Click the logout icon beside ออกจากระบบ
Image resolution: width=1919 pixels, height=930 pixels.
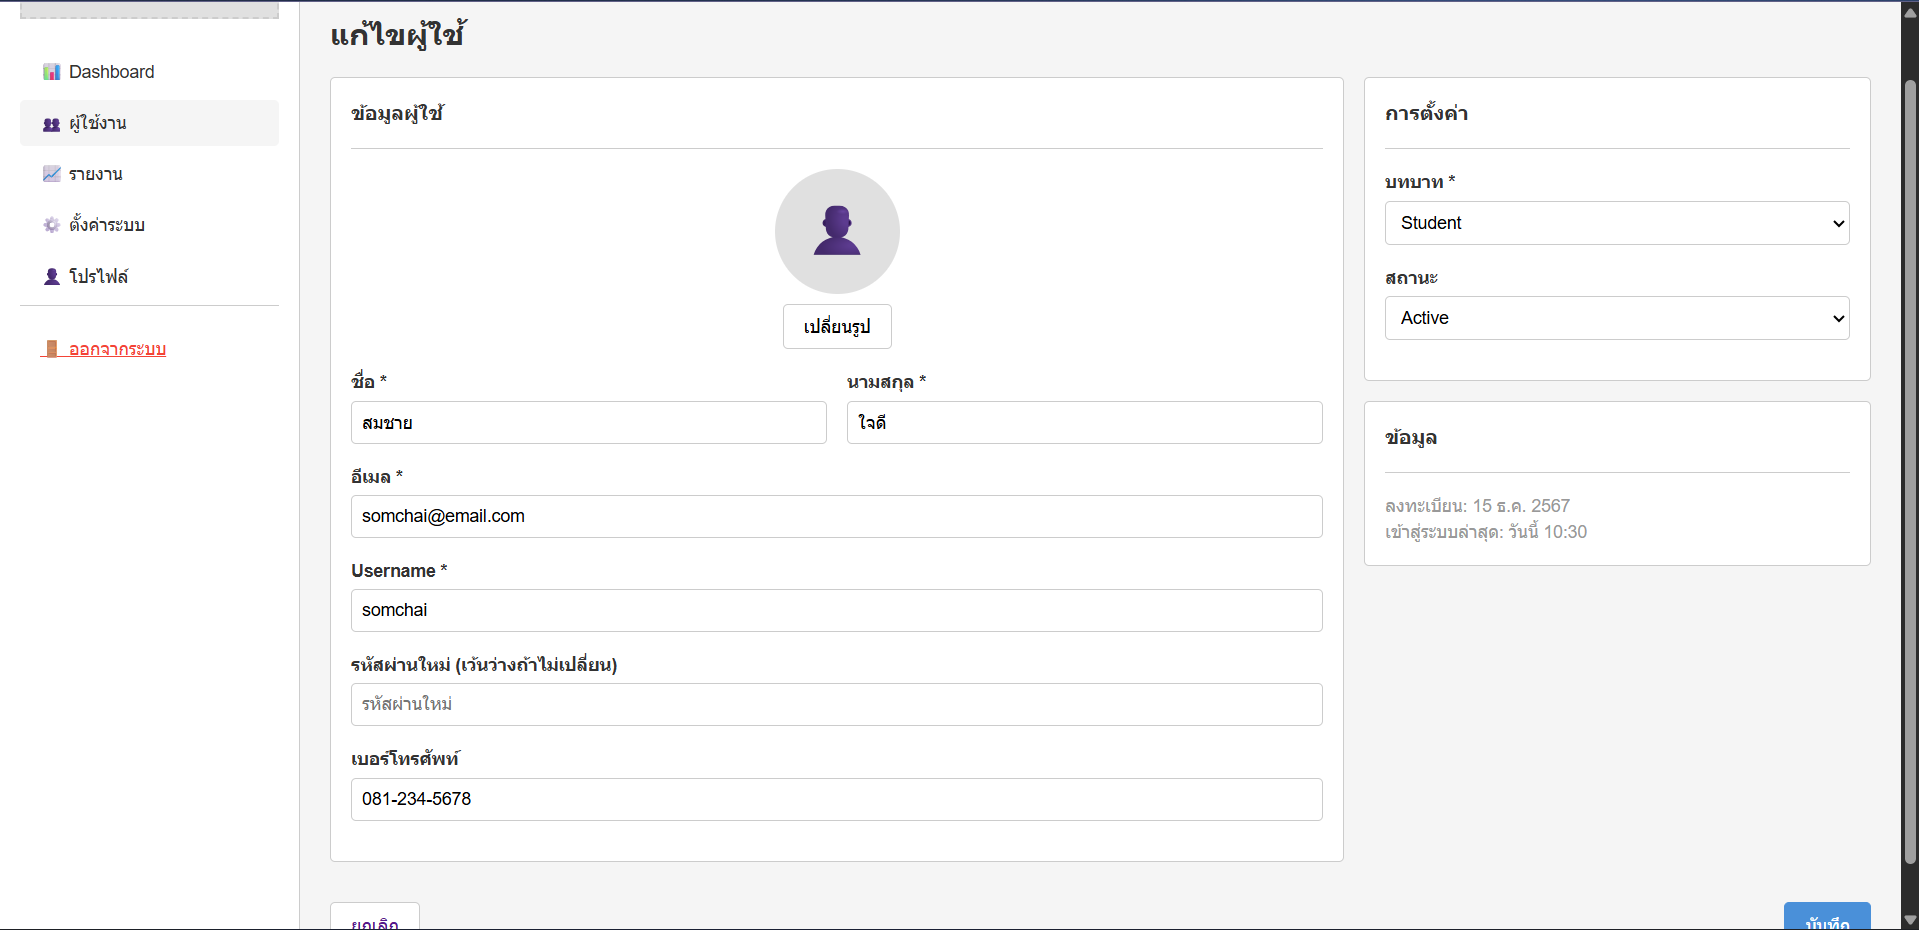pyautogui.click(x=52, y=348)
